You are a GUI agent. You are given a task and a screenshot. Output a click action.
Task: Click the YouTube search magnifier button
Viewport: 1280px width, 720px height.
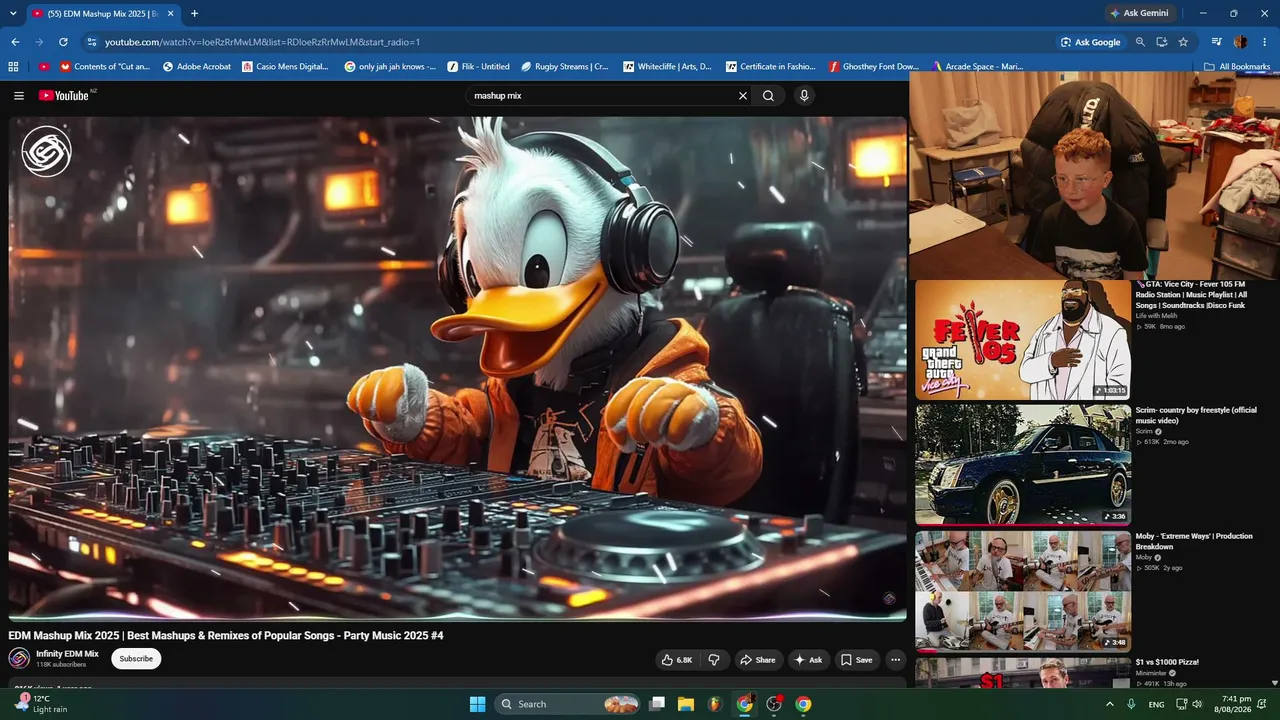tap(768, 96)
